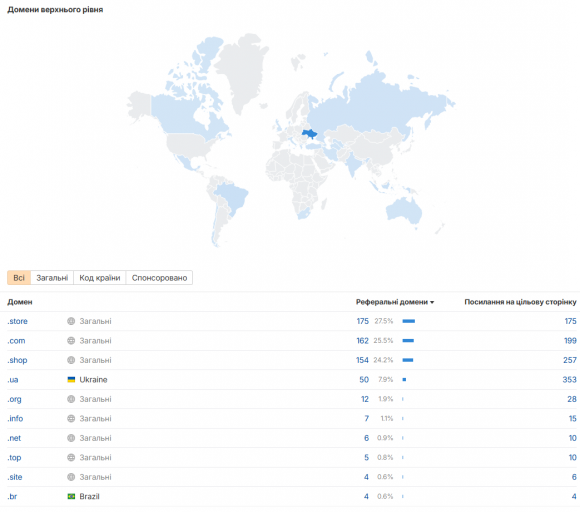Open the .ua domain link
580x512 pixels.
point(13,380)
